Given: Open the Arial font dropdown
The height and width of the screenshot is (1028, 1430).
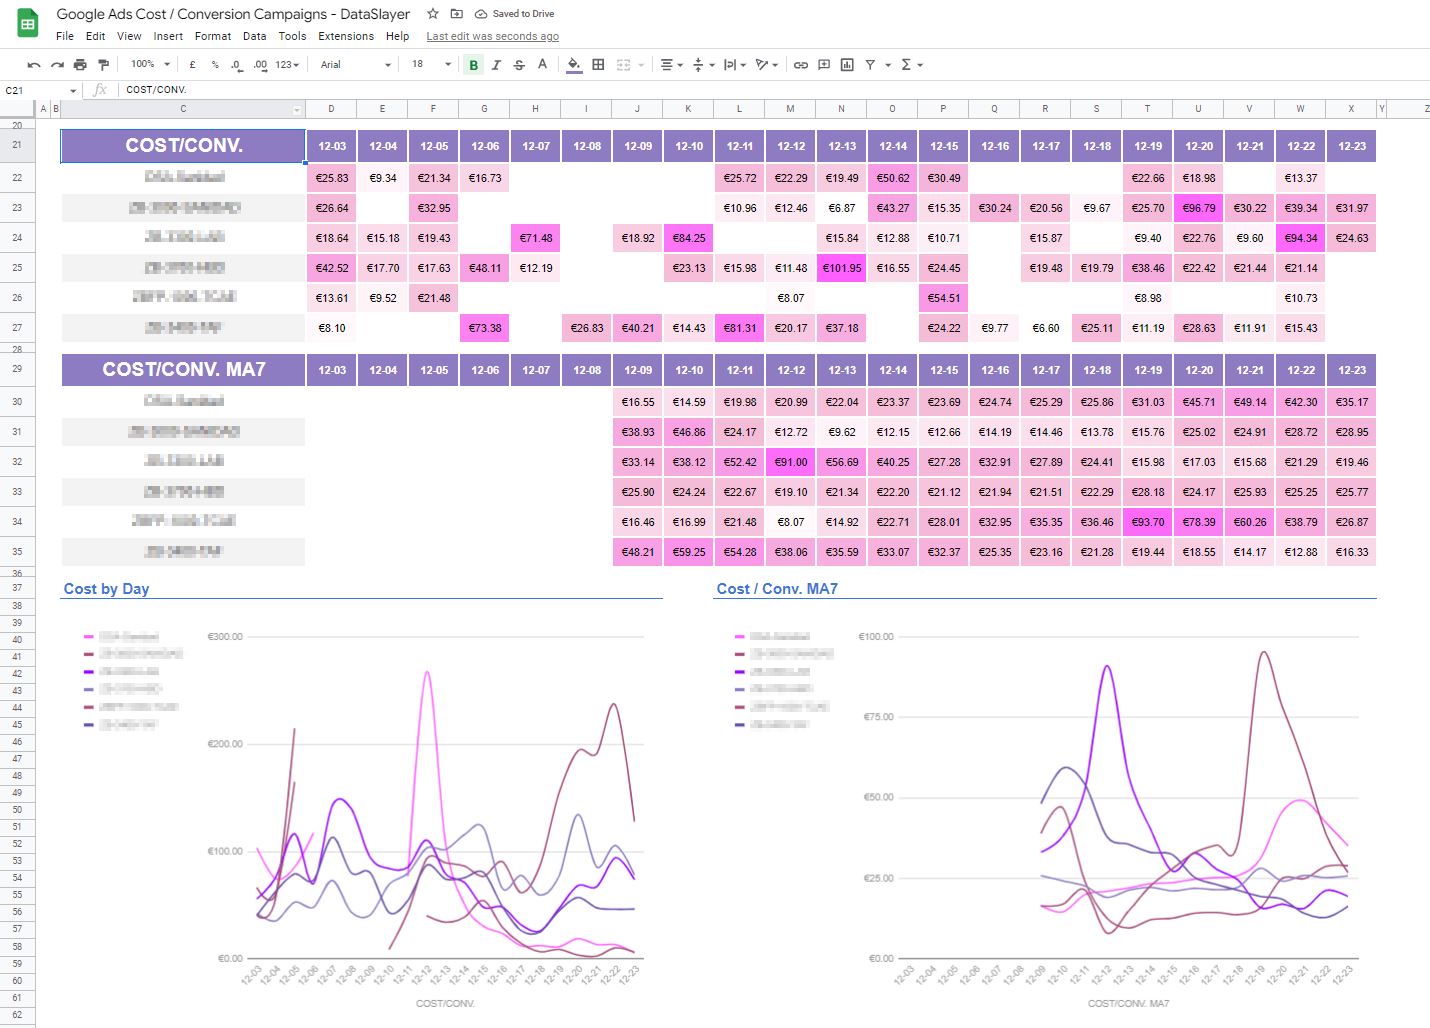Looking at the screenshot, I should coord(355,65).
